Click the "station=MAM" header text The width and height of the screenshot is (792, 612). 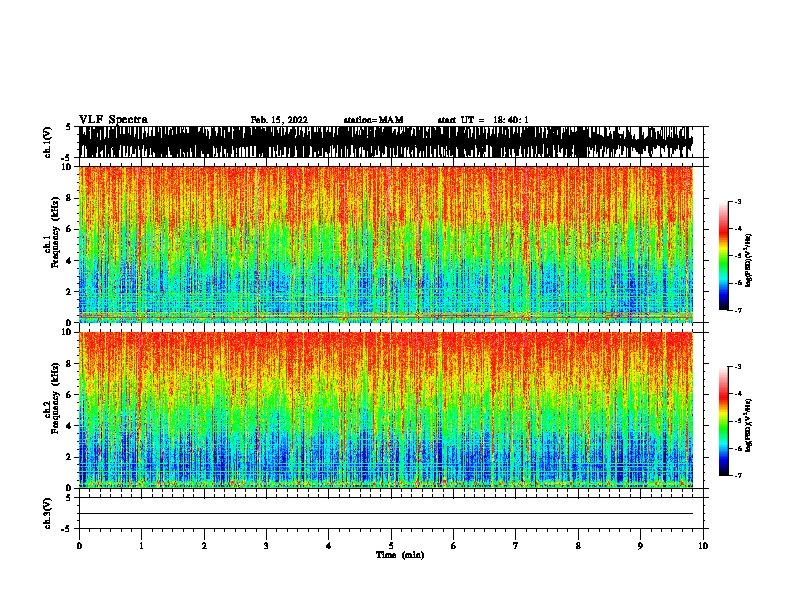[x=373, y=120]
